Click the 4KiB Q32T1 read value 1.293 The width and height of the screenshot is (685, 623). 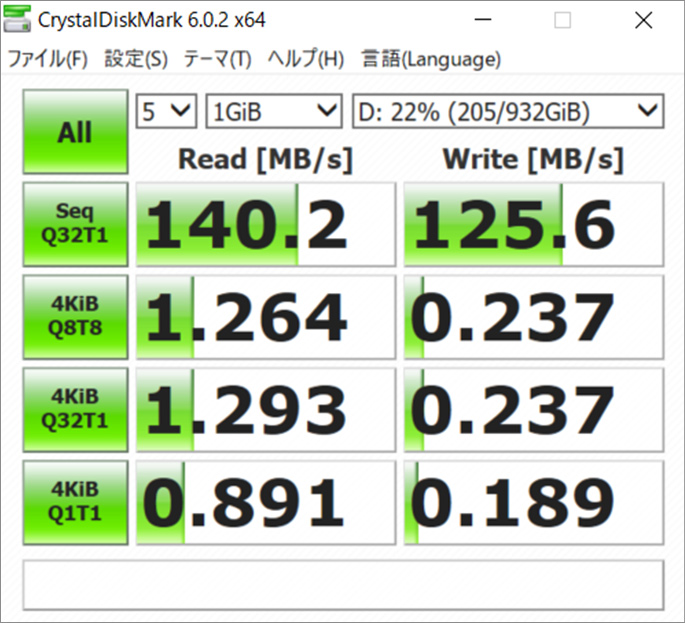click(x=266, y=409)
